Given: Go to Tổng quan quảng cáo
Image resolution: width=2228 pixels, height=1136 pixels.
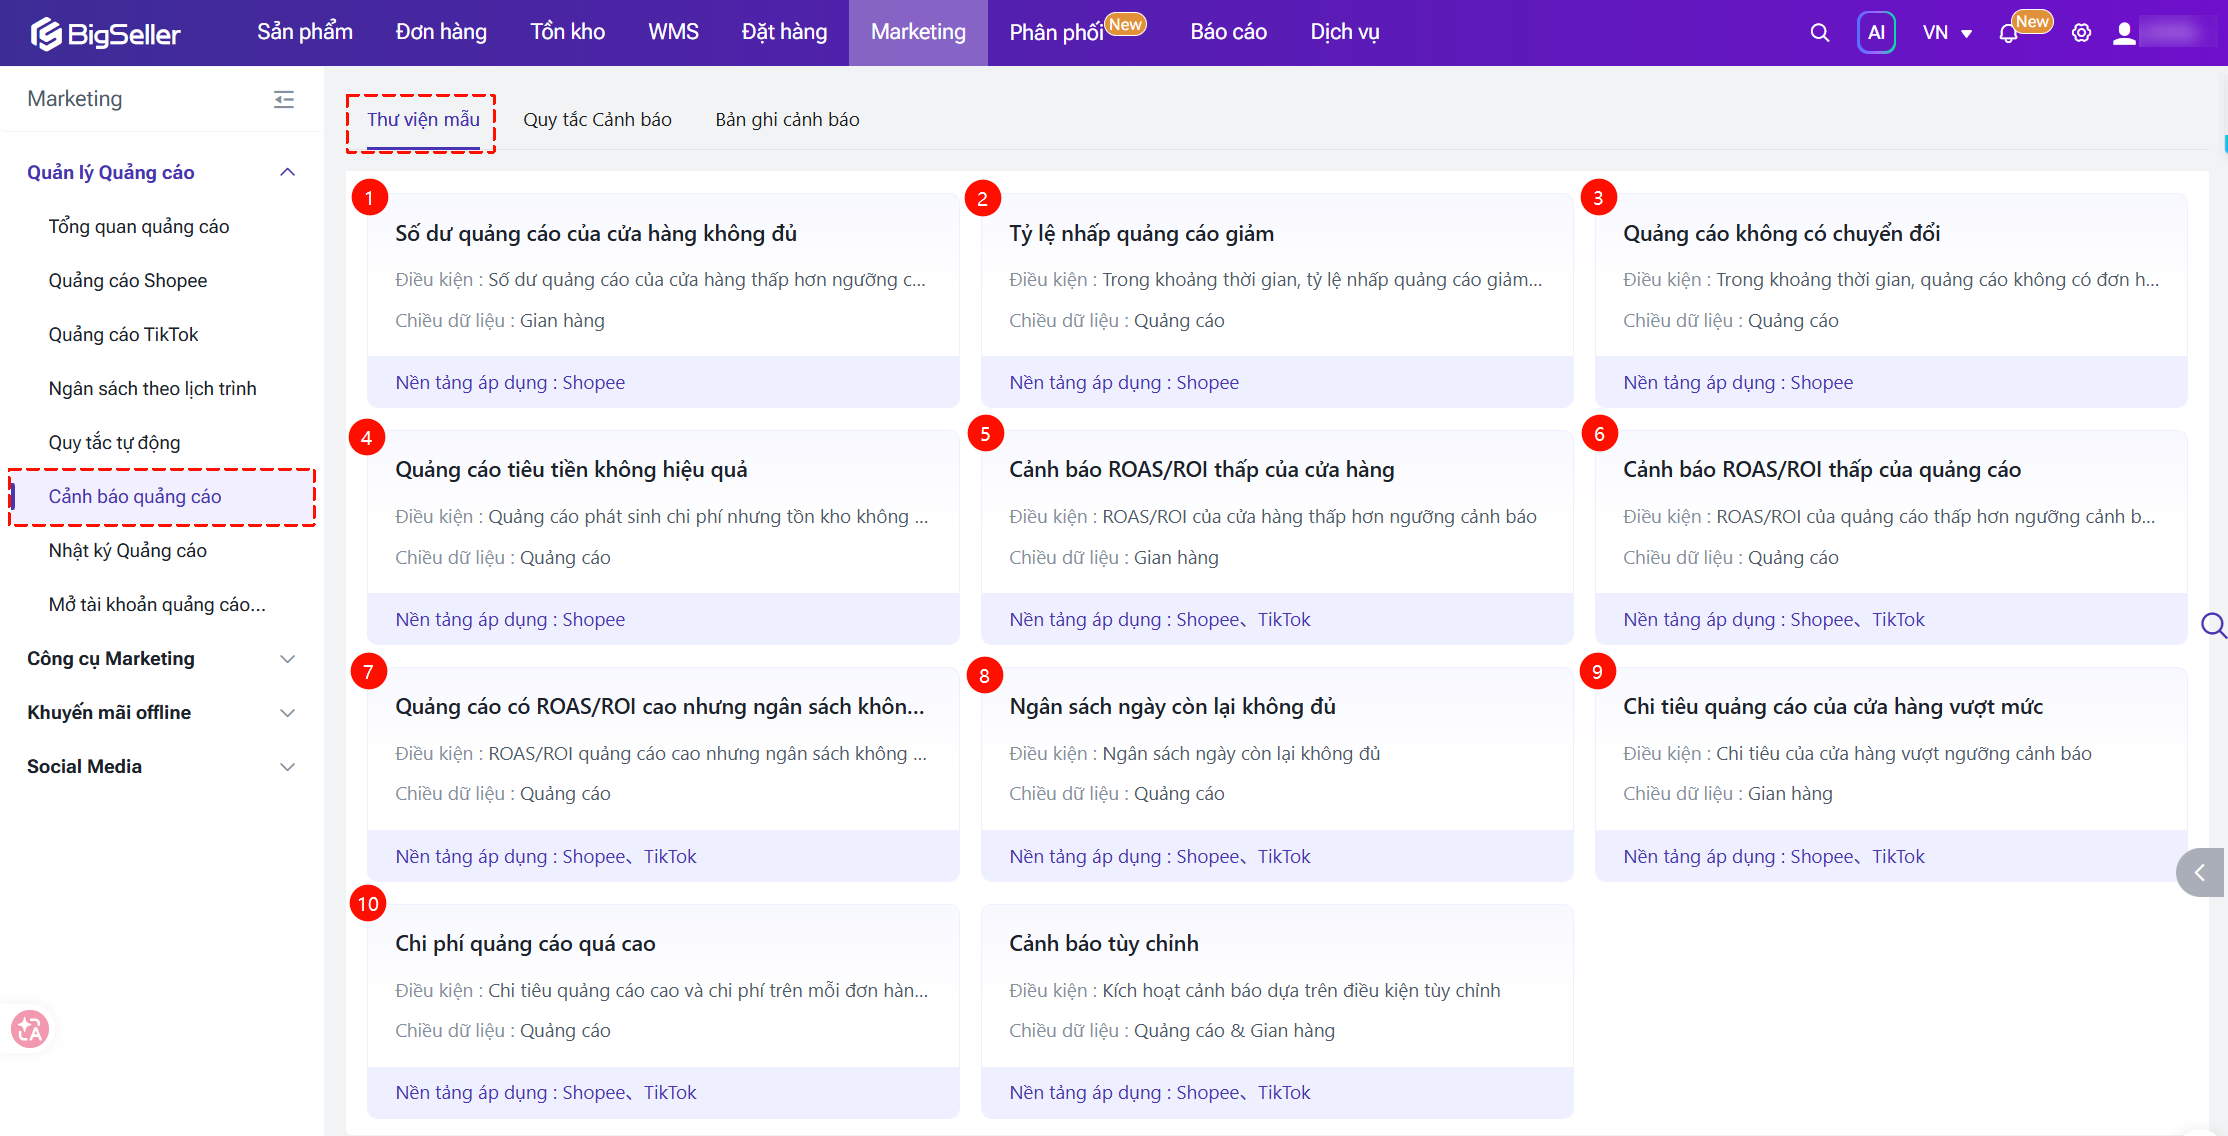Looking at the screenshot, I should [139, 227].
